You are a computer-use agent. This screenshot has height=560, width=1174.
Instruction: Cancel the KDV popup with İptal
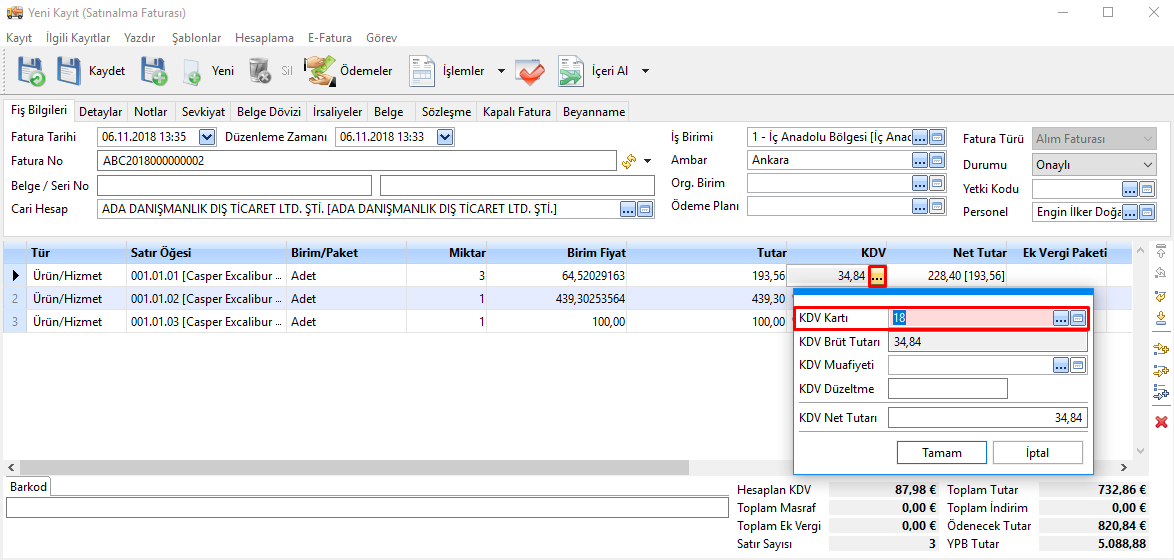pos(1037,453)
